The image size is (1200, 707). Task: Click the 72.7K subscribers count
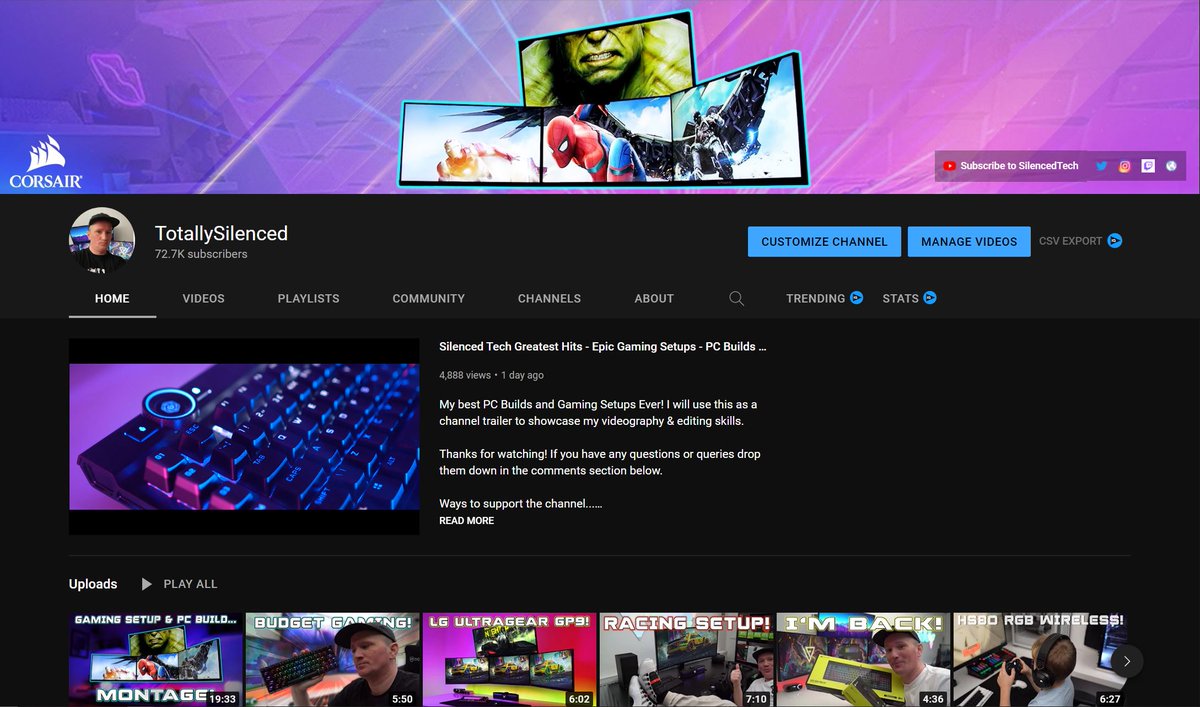click(201, 254)
